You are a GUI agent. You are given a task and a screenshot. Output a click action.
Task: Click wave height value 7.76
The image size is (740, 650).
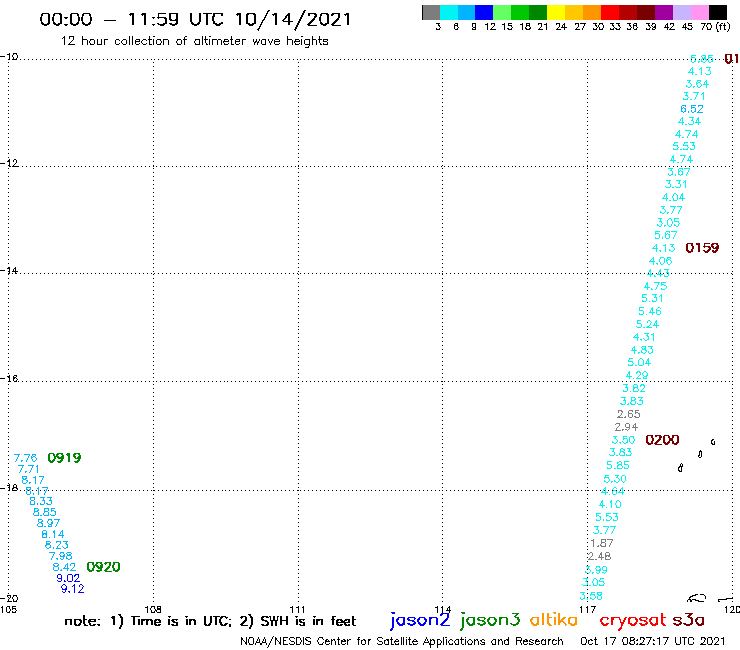[25, 458]
